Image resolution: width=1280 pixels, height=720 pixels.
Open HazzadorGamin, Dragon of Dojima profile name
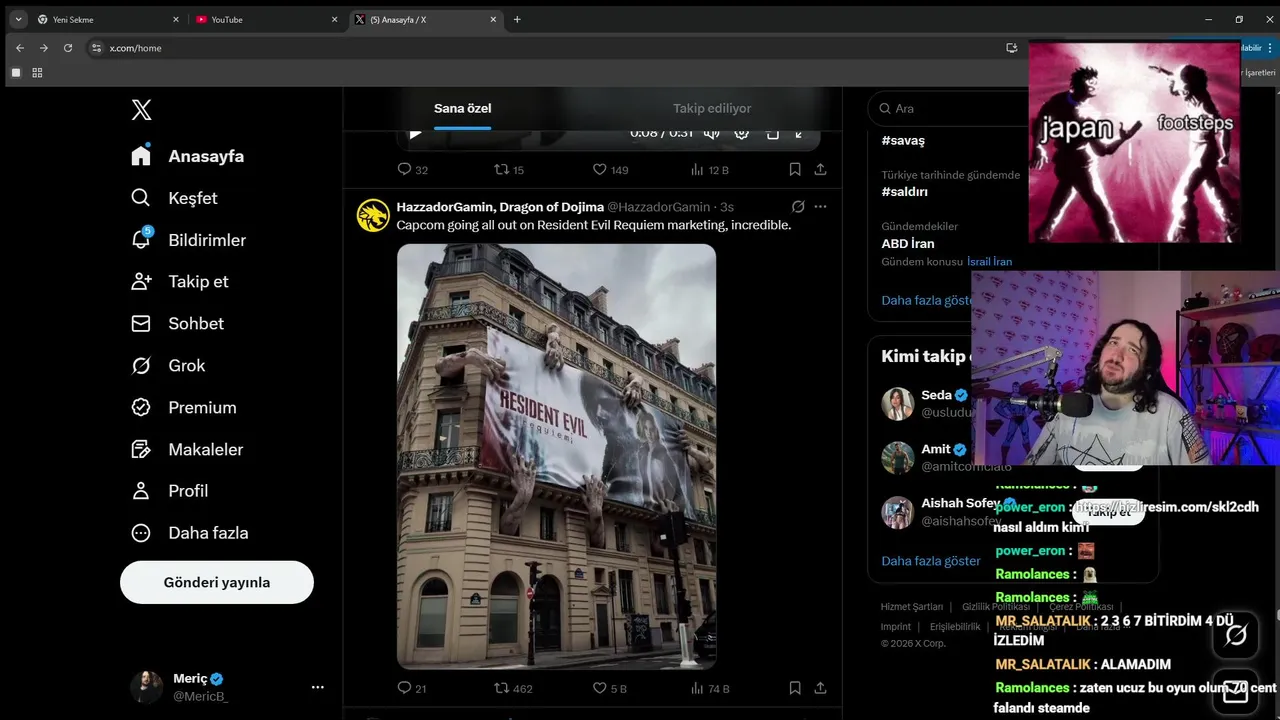(x=500, y=207)
